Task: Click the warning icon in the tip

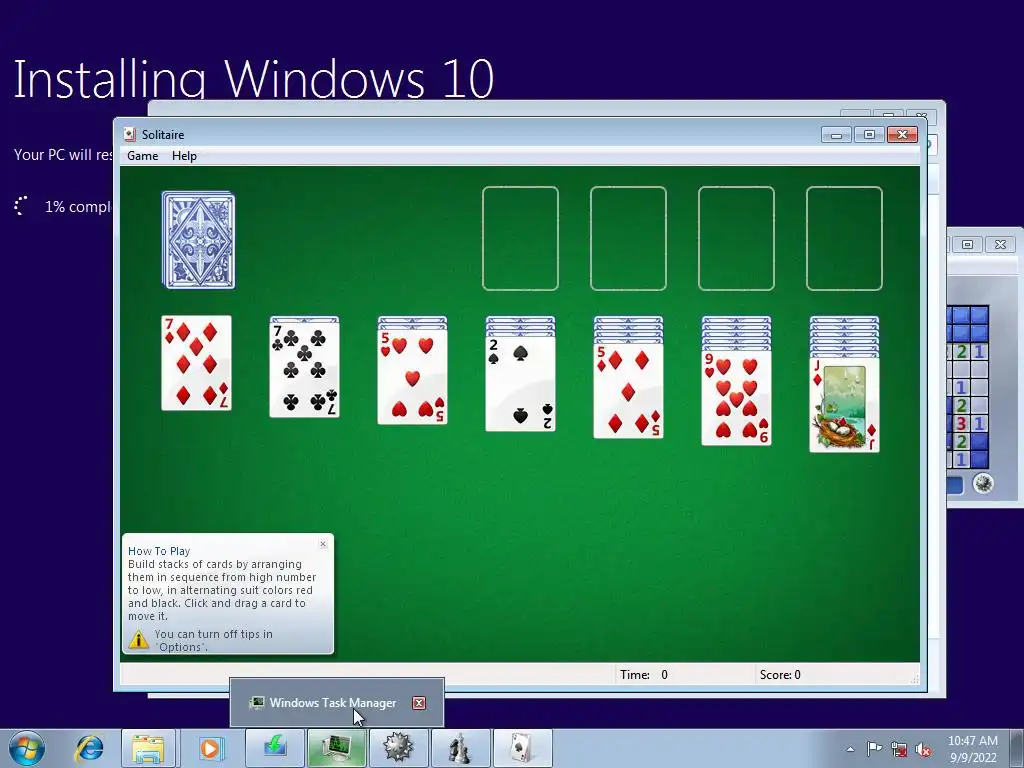Action: (x=138, y=639)
